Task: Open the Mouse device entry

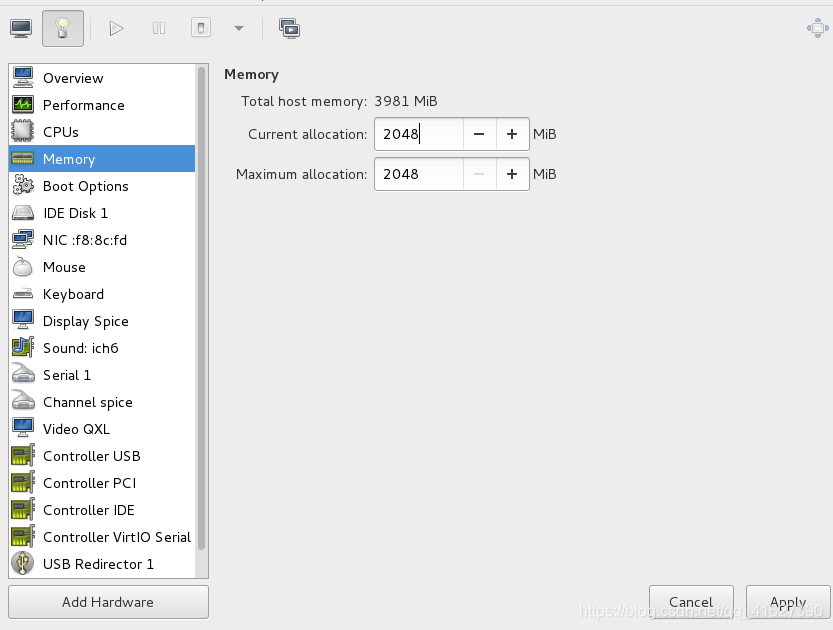Action: 102,267
